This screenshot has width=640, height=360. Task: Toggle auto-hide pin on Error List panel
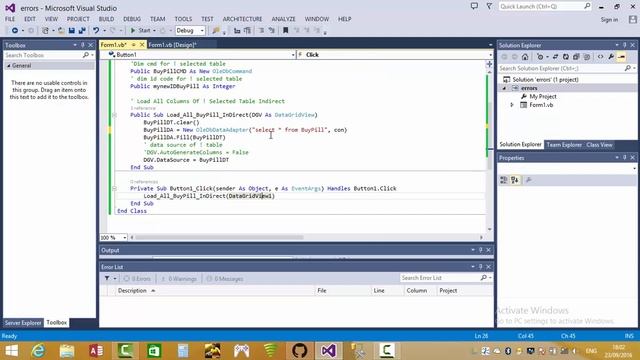pos(480,267)
